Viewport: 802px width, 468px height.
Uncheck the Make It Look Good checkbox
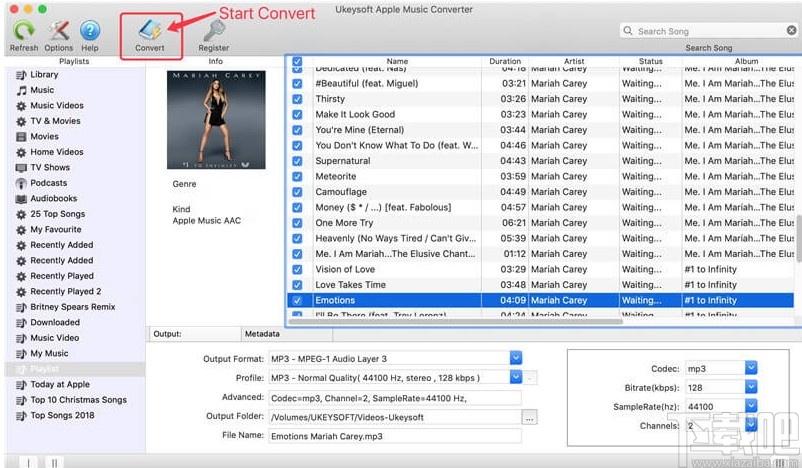(297, 115)
